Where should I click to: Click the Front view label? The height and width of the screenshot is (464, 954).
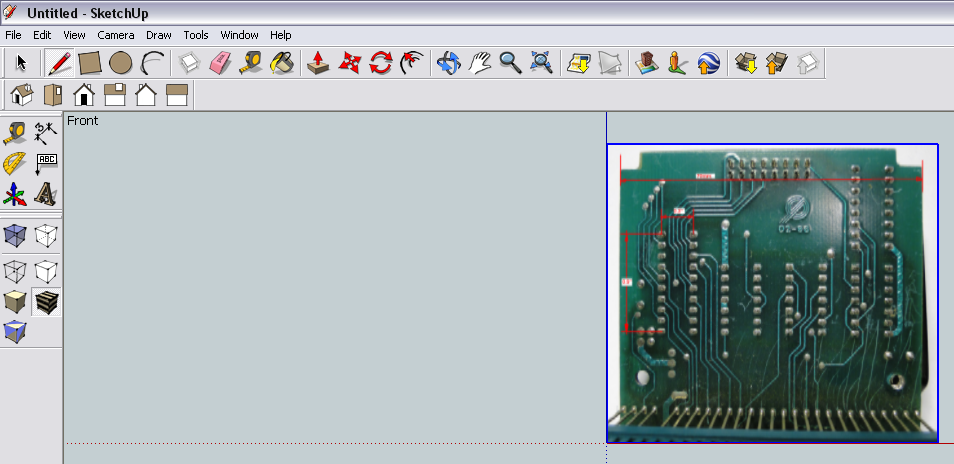pyautogui.click(x=82, y=121)
